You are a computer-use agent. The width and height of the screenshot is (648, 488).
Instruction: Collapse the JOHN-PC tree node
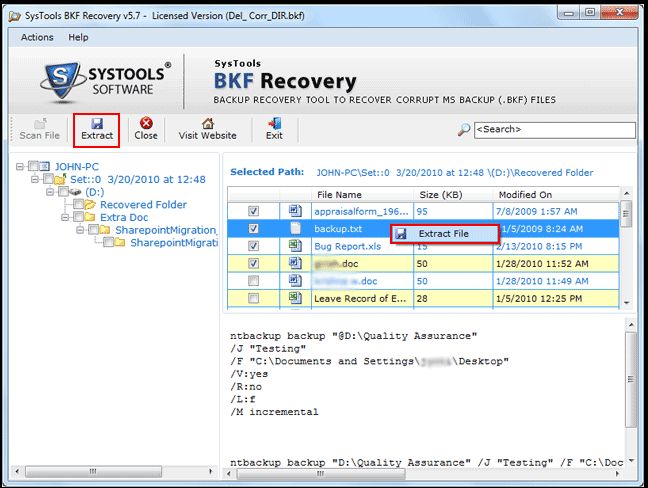pyautogui.click(x=20, y=167)
